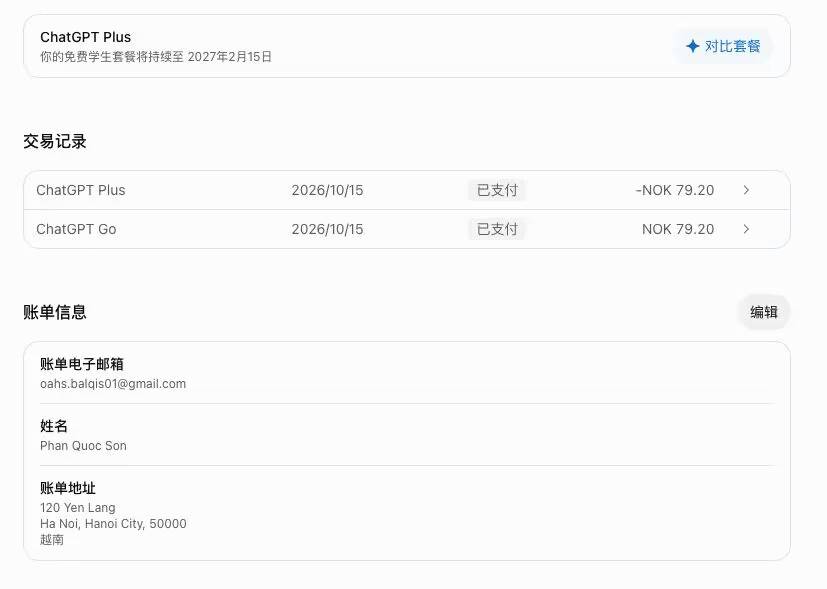Click the 账单电子邮箱 field label
Viewport: 827px width, 589px height.
(82, 364)
